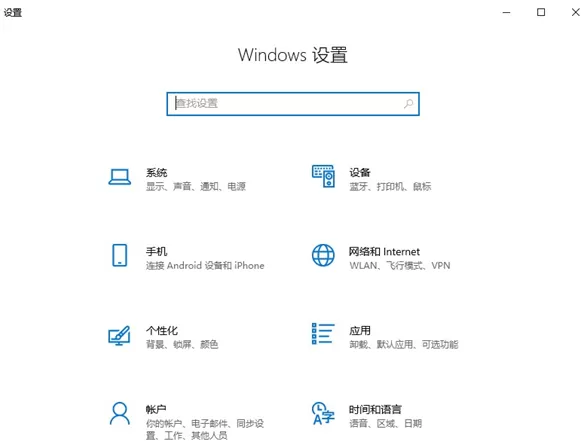Open the Time and Language icon
The width and height of the screenshot is (584, 448).
(x=323, y=413)
